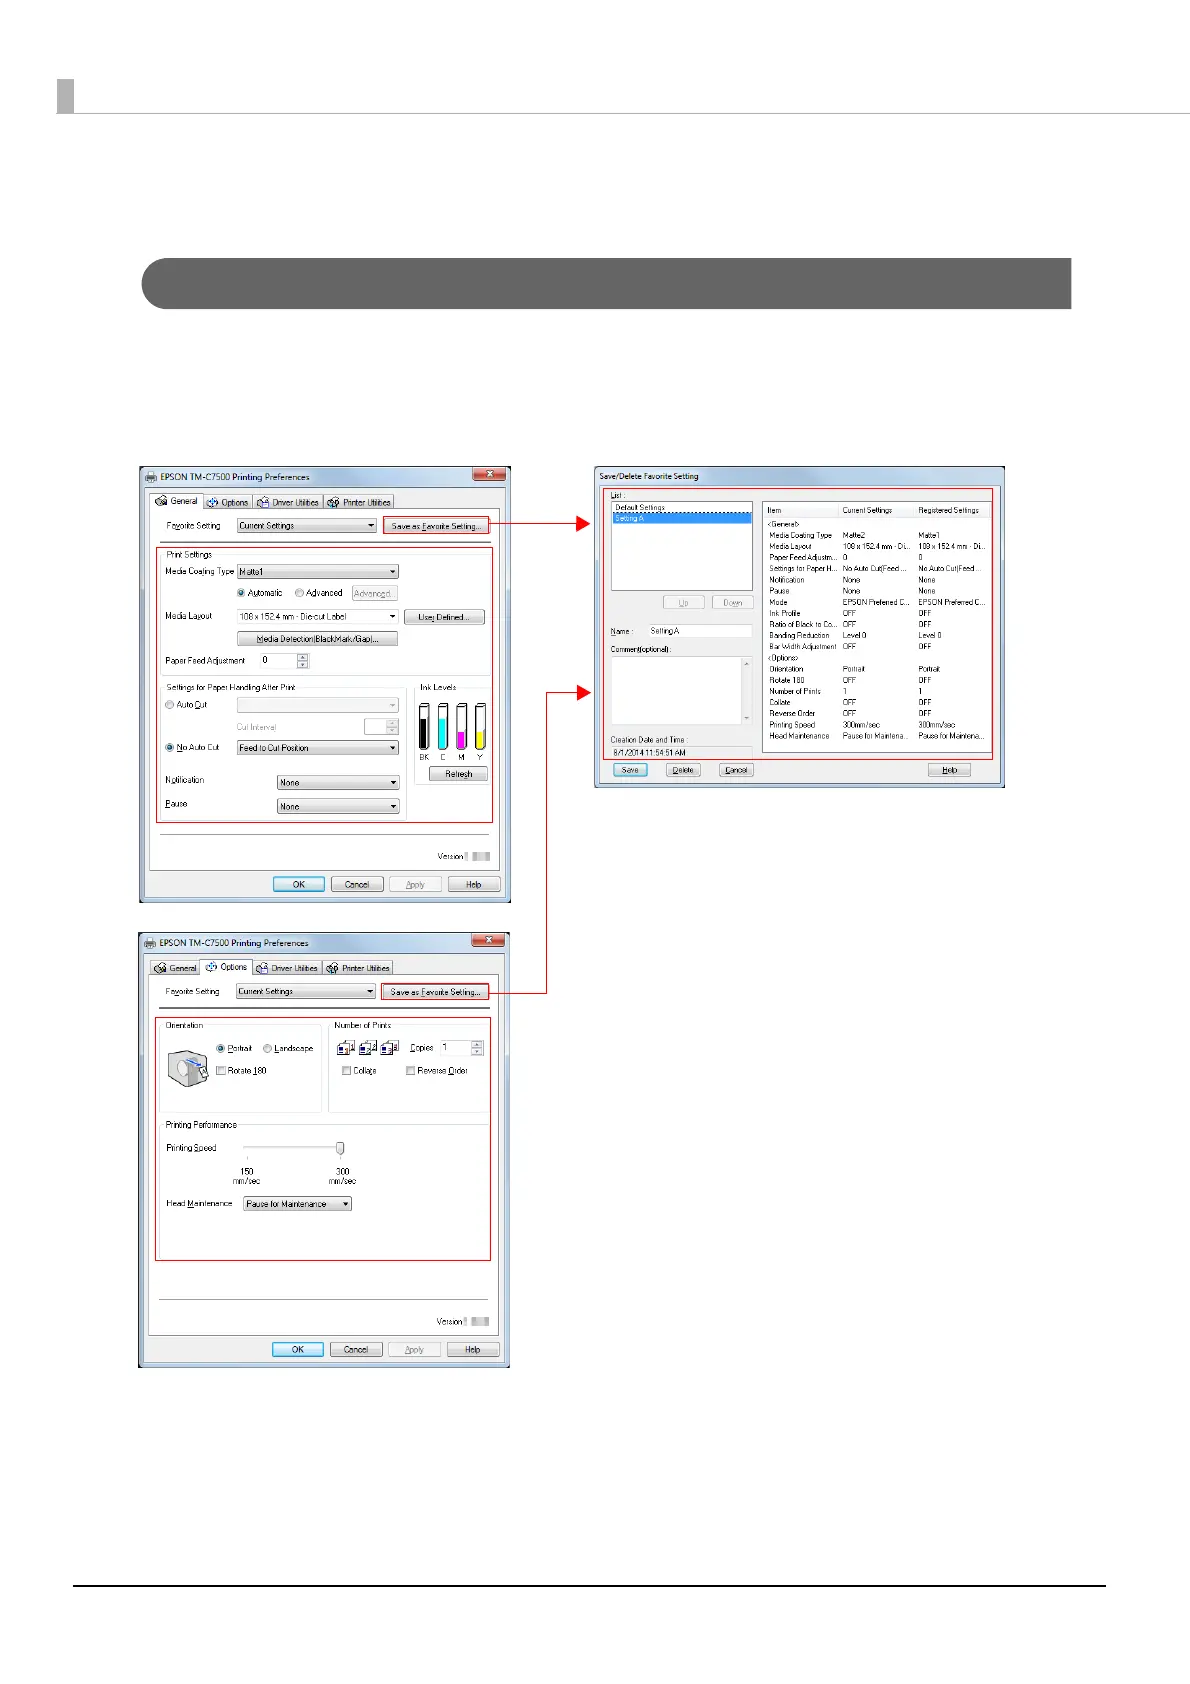Click the Name field containing Setting A
Image resolution: width=1190 pixels, height=1684 pixels.
point(699,631)
